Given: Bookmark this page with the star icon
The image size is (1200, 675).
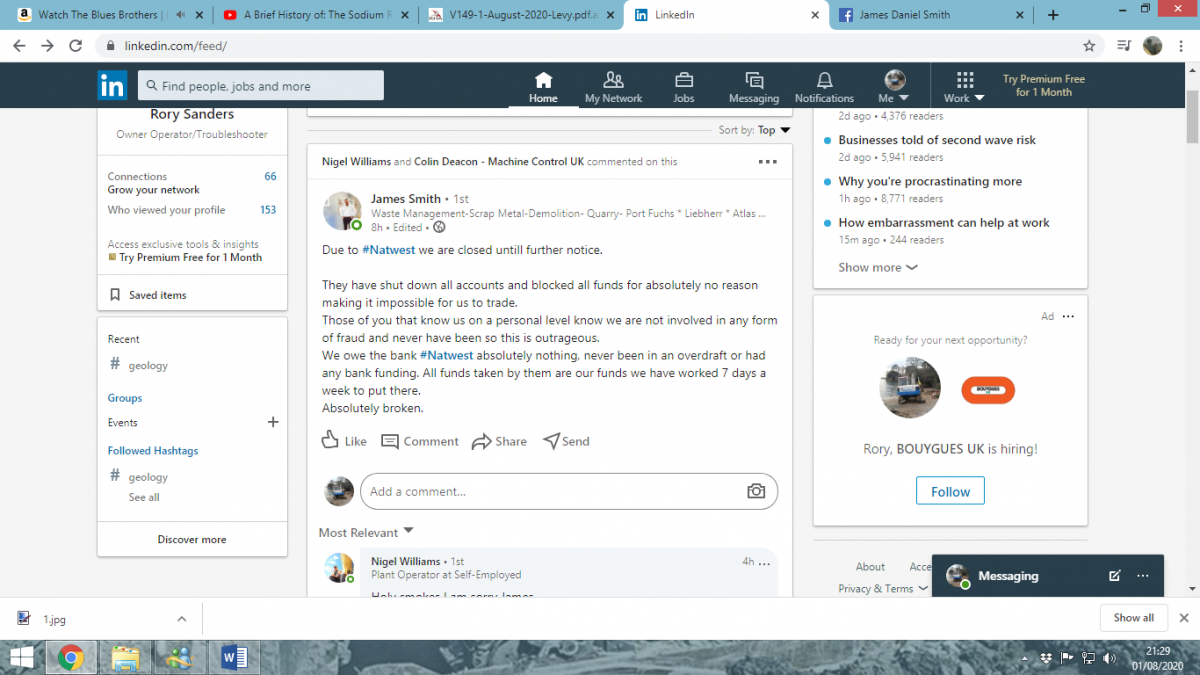Looking at the screenshot, I should coord(1089,46).
